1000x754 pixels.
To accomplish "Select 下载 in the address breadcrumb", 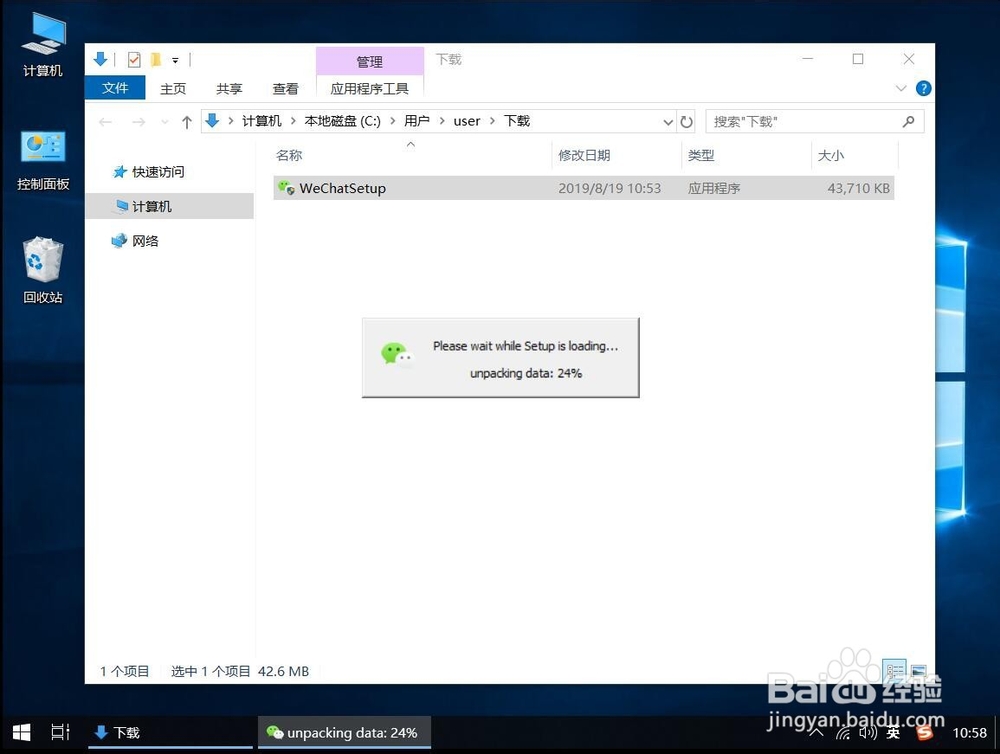I will pyautogui.click(x=517, y=121).
